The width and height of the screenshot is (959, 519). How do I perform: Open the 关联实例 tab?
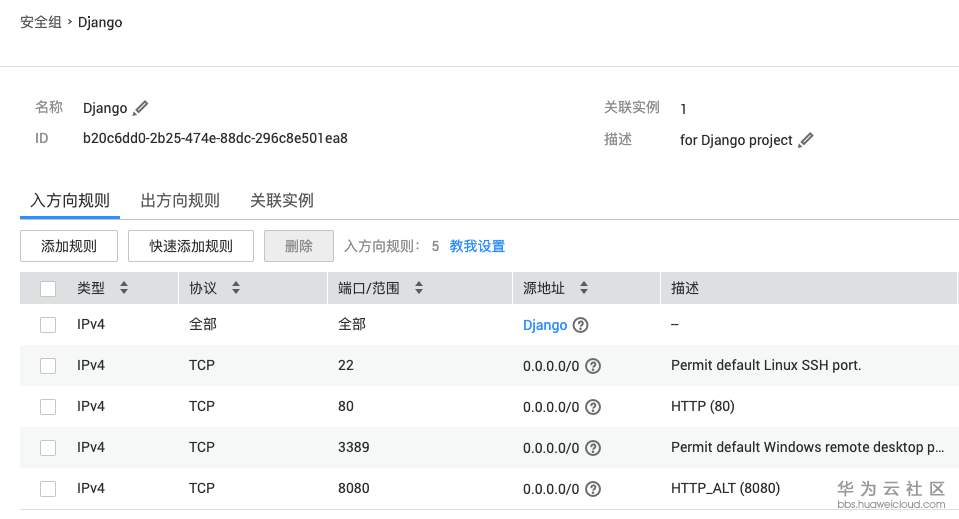282,200
